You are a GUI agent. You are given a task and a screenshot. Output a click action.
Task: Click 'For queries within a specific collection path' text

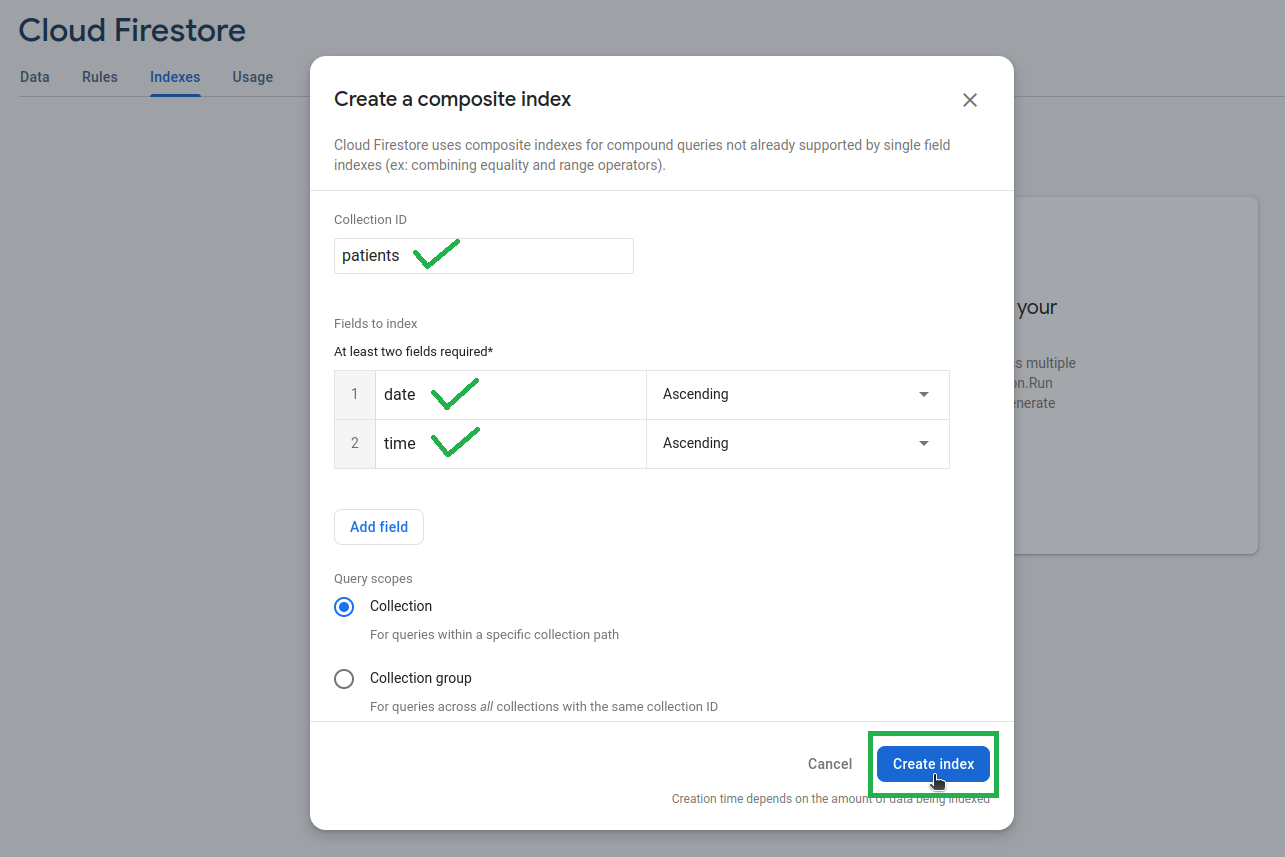pyautogui.click(x=494, y=634)
